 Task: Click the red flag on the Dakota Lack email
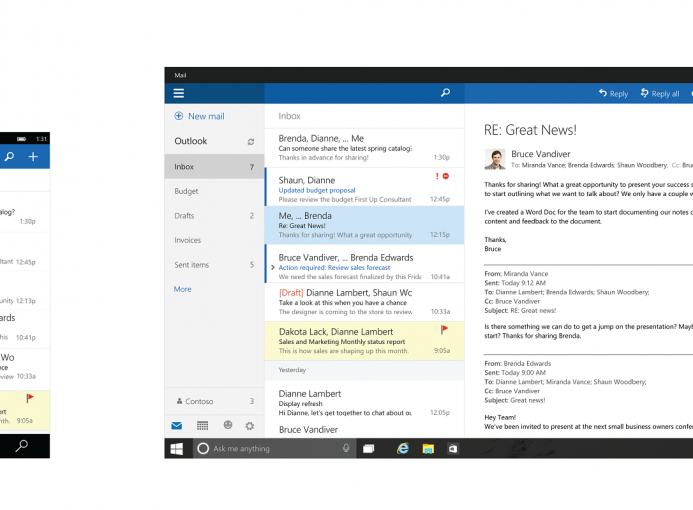[445, 330]
